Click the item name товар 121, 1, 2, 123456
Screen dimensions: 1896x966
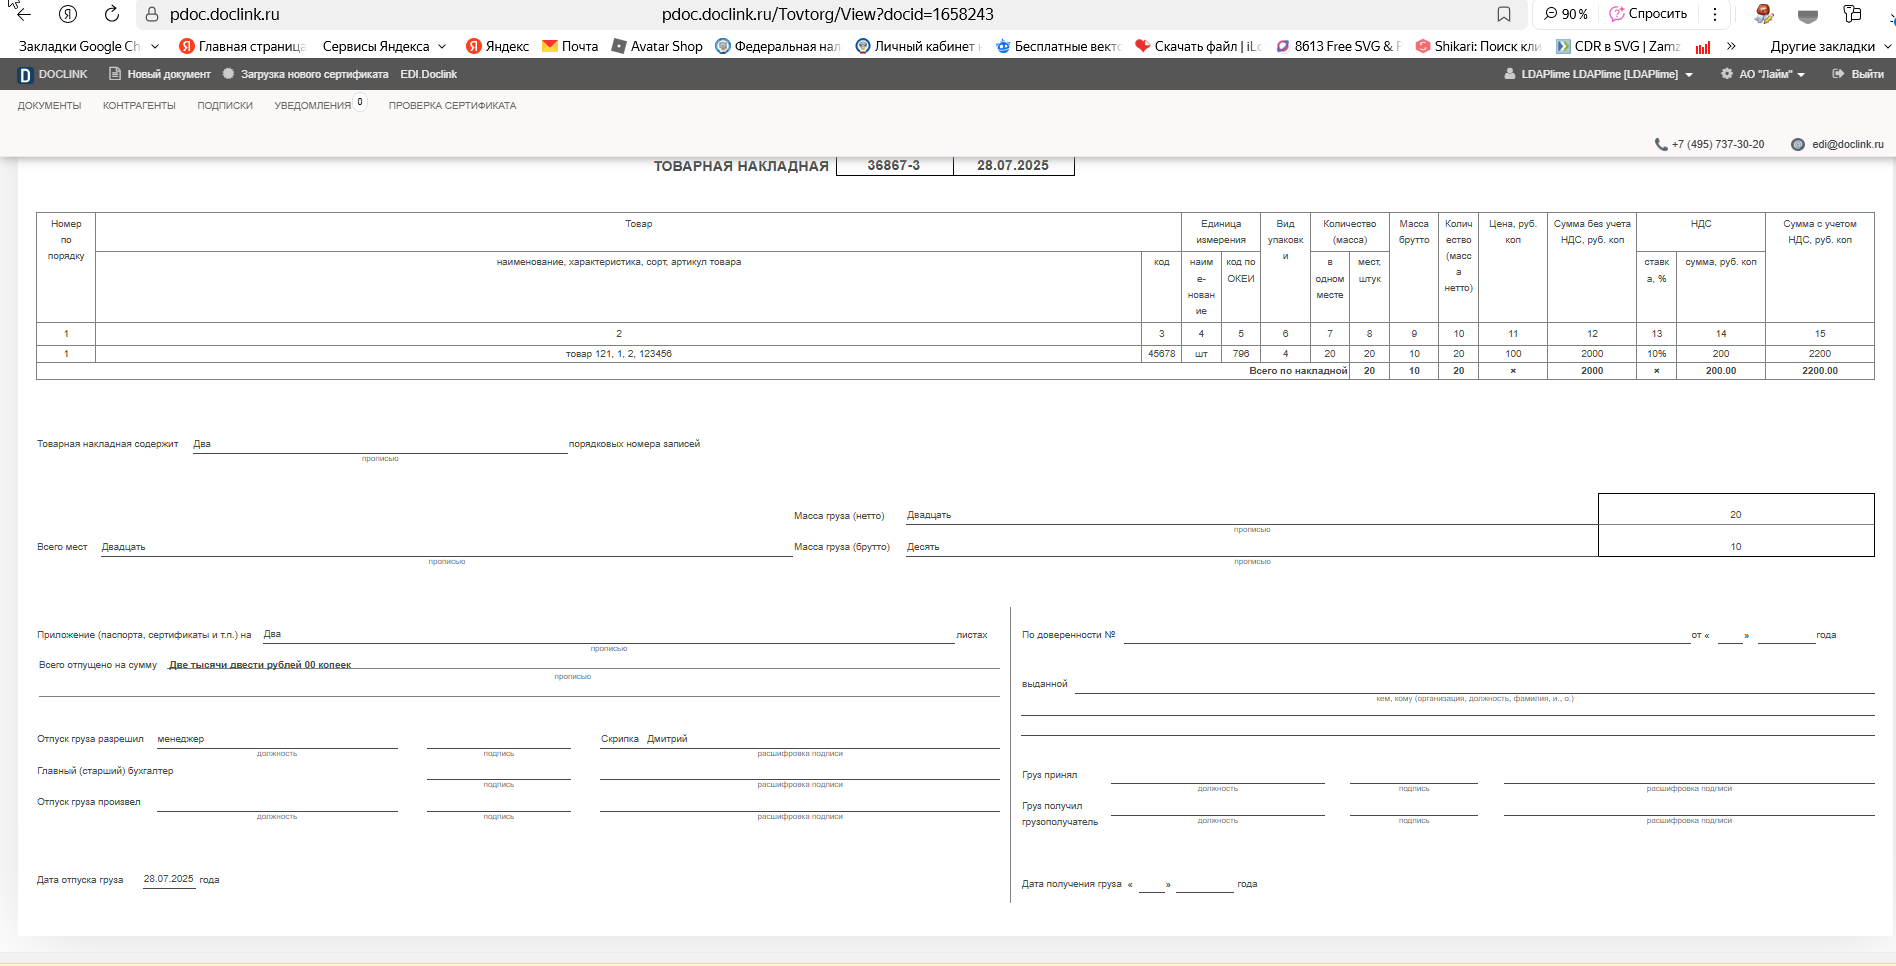tap(619, 354)
